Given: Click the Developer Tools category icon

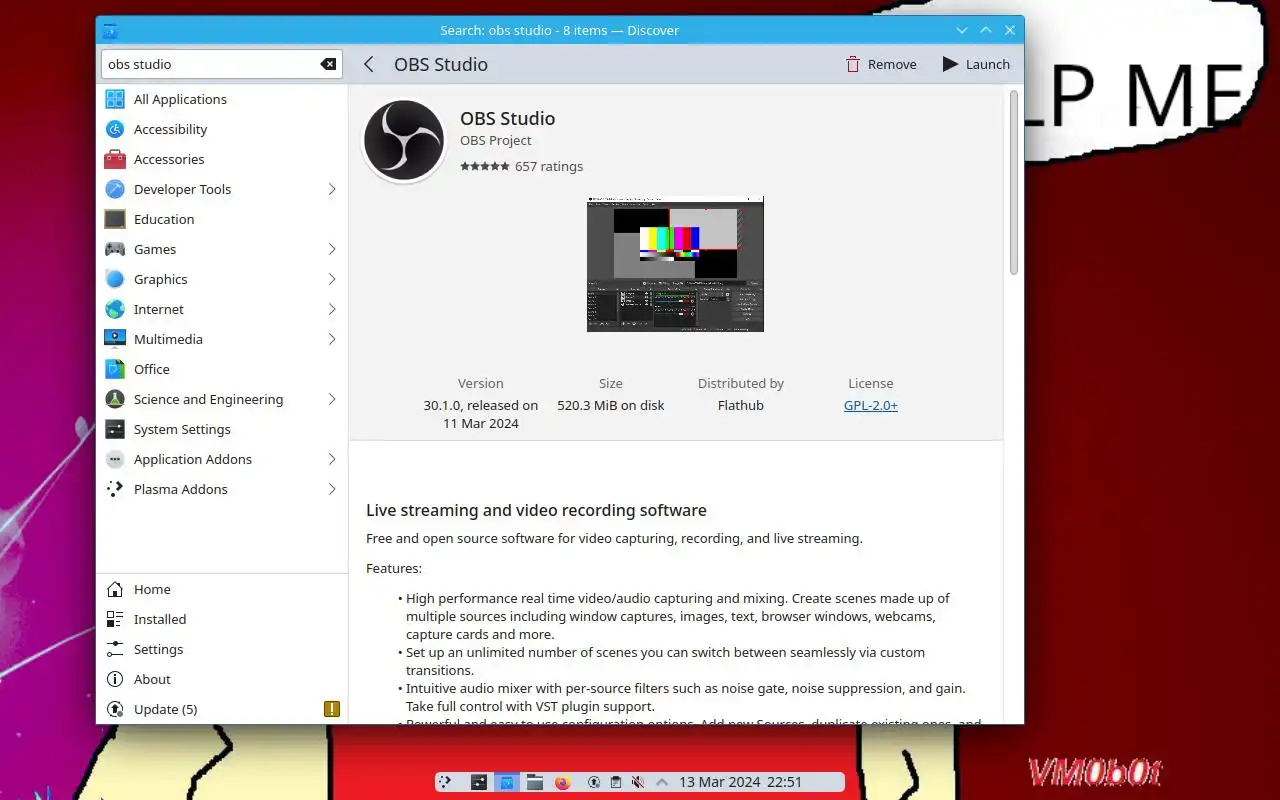Looking at the screenshot, I should (115, 189).
